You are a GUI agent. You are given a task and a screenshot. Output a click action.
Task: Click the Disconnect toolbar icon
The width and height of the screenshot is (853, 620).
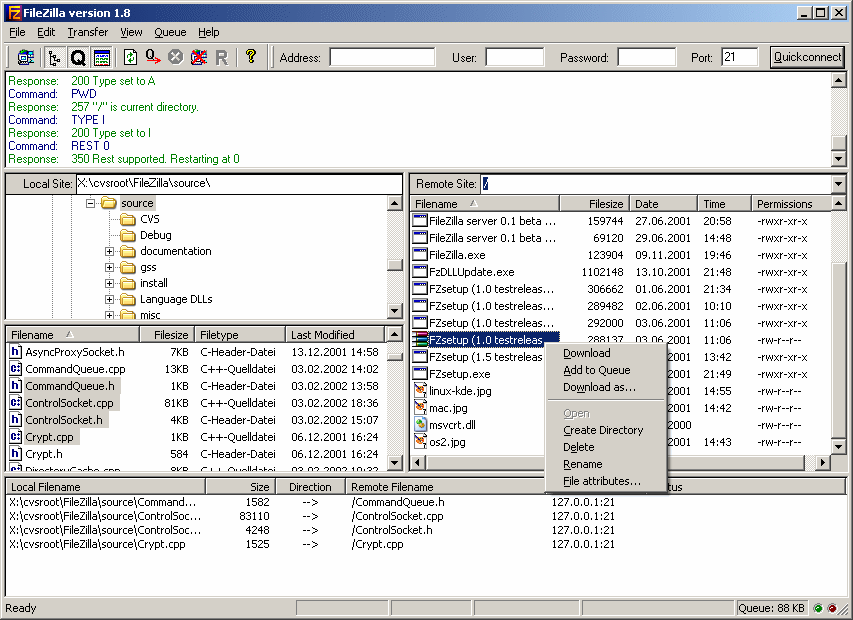coord(199,57)
